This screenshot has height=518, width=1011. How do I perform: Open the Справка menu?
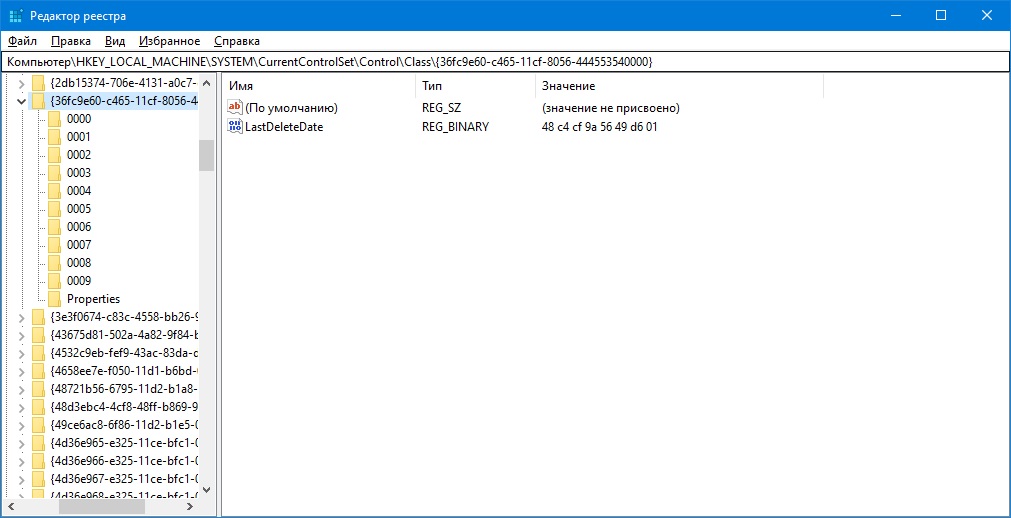236,41
